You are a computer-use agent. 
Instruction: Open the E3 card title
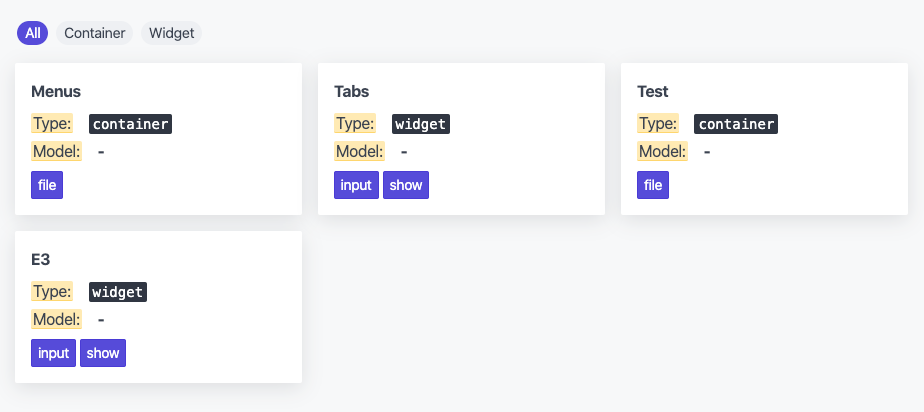tap(41, 259)
